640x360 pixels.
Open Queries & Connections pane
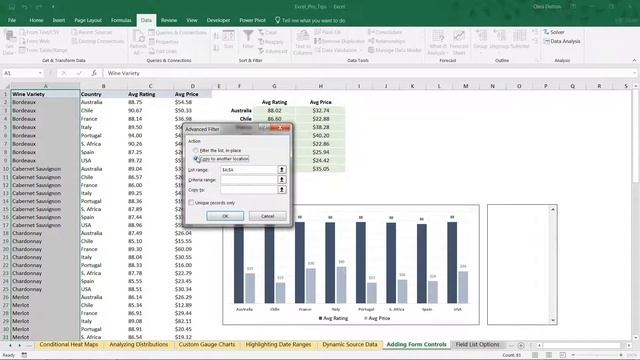pyautogui.click(x=178, y=32)
